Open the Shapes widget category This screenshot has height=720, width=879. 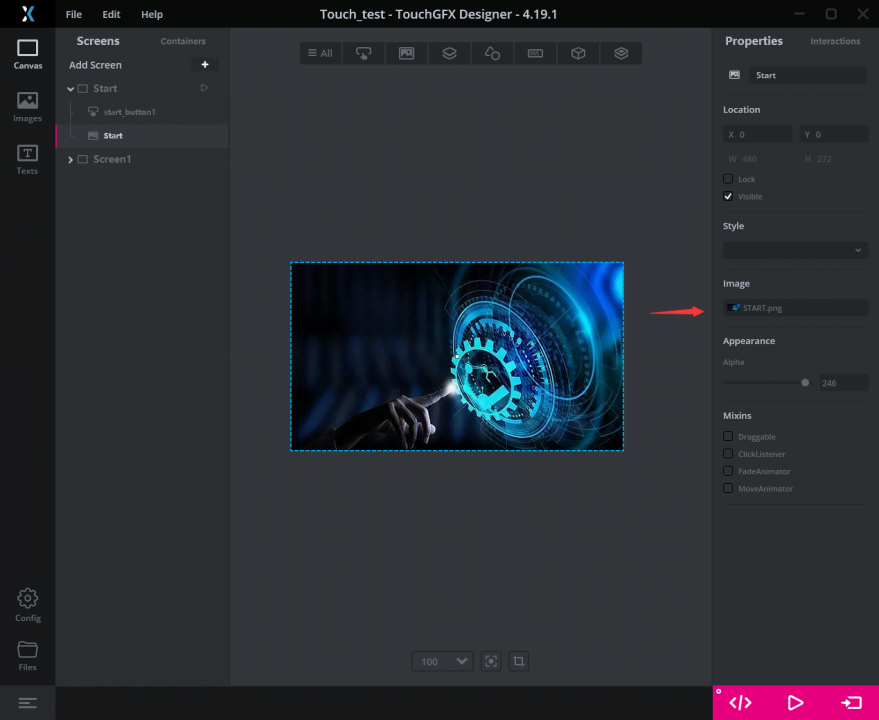[x=492, y=53]
